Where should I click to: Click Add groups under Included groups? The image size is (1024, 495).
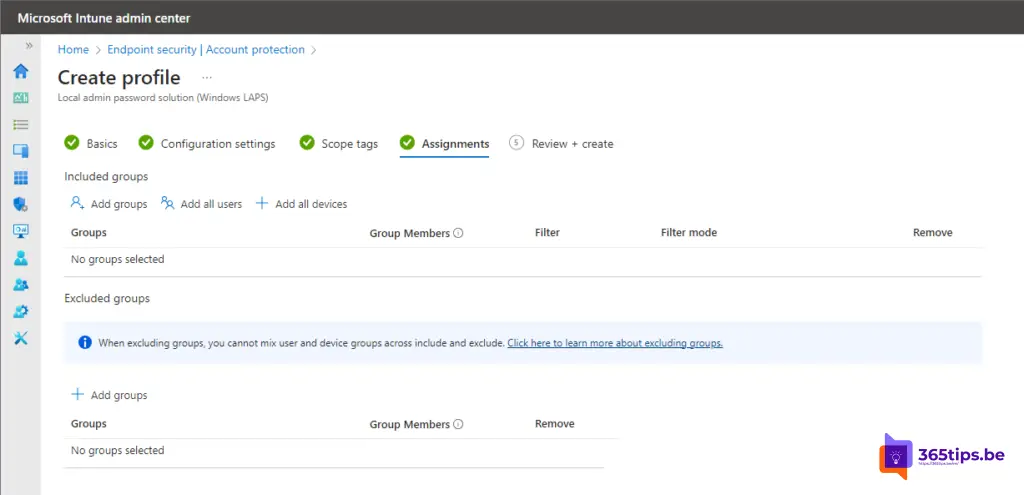coord(109,204)
